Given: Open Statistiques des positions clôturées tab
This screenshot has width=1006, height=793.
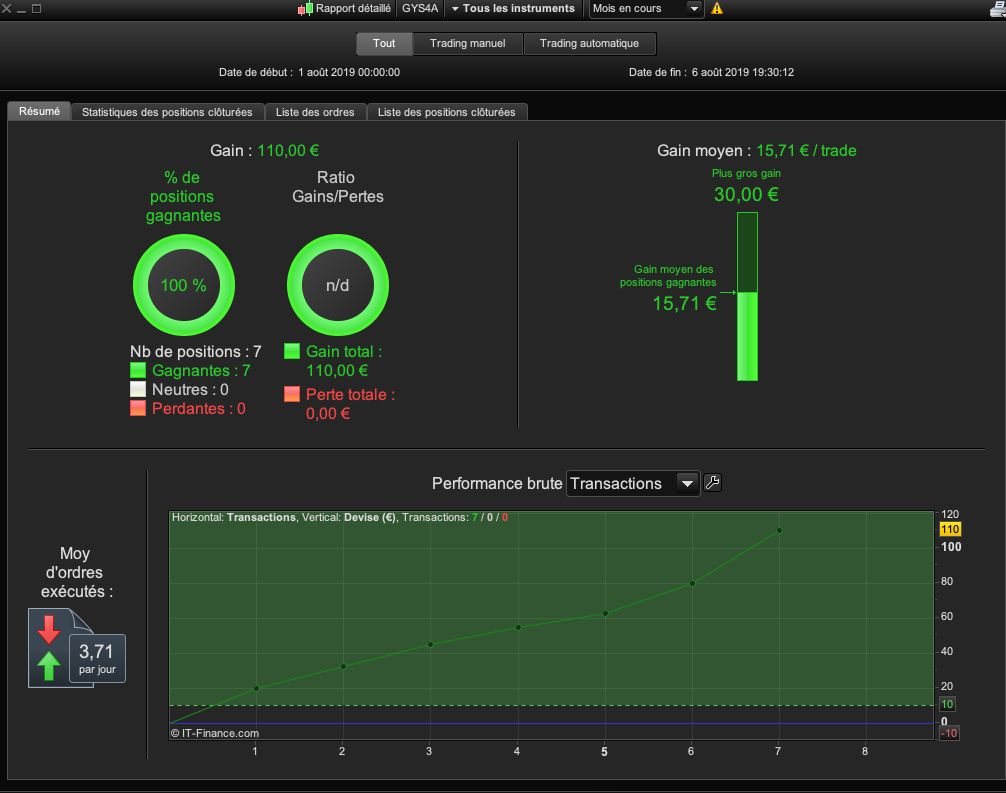Looking at the screenshot, I should point(167,112).
